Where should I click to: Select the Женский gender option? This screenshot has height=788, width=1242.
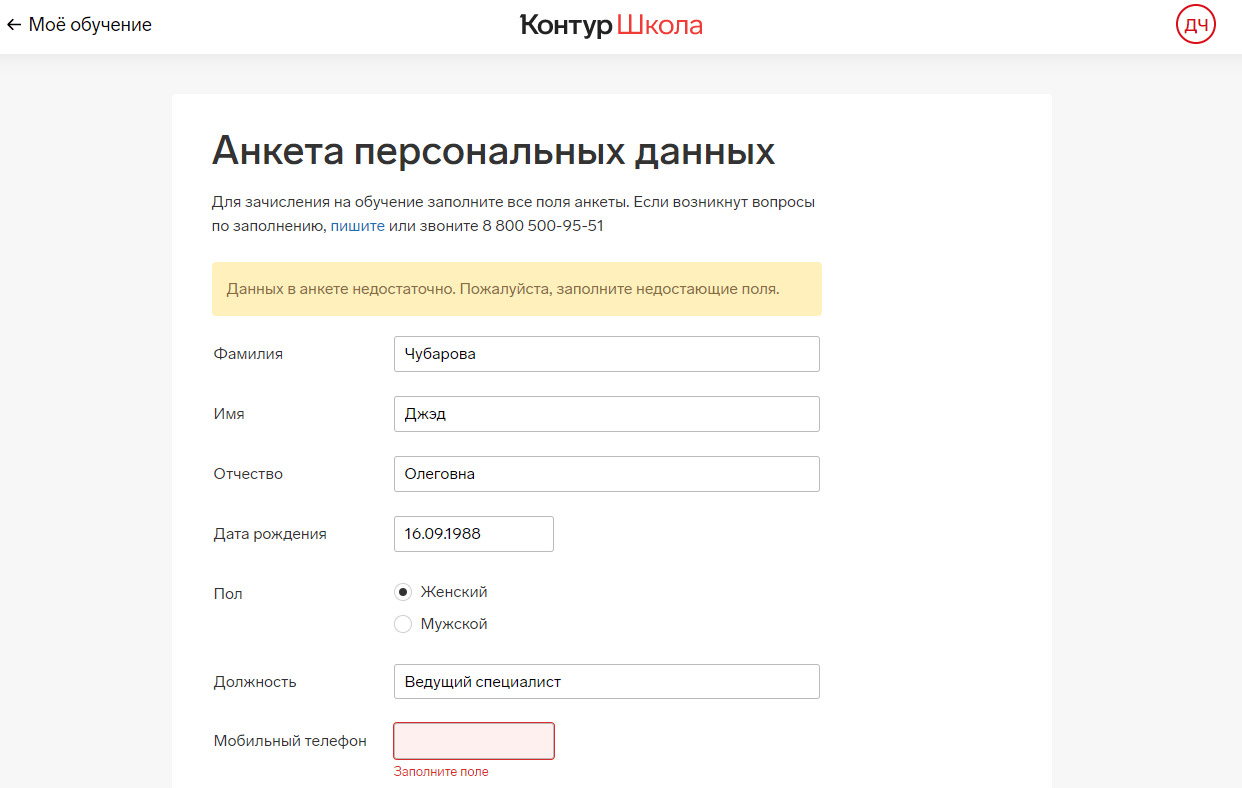(x=403, y=592)
